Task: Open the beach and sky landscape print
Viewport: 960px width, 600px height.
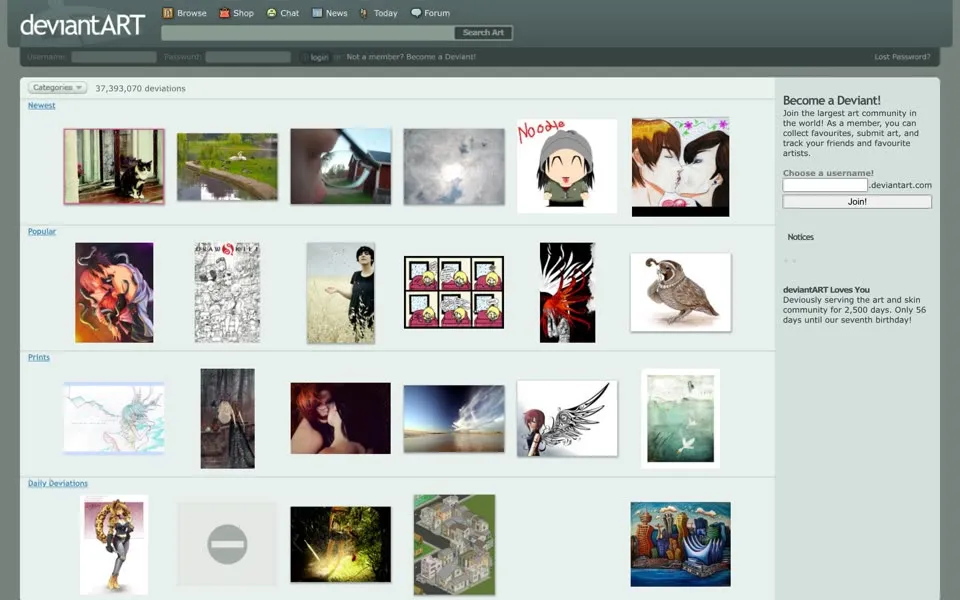Action: point(454,419)
